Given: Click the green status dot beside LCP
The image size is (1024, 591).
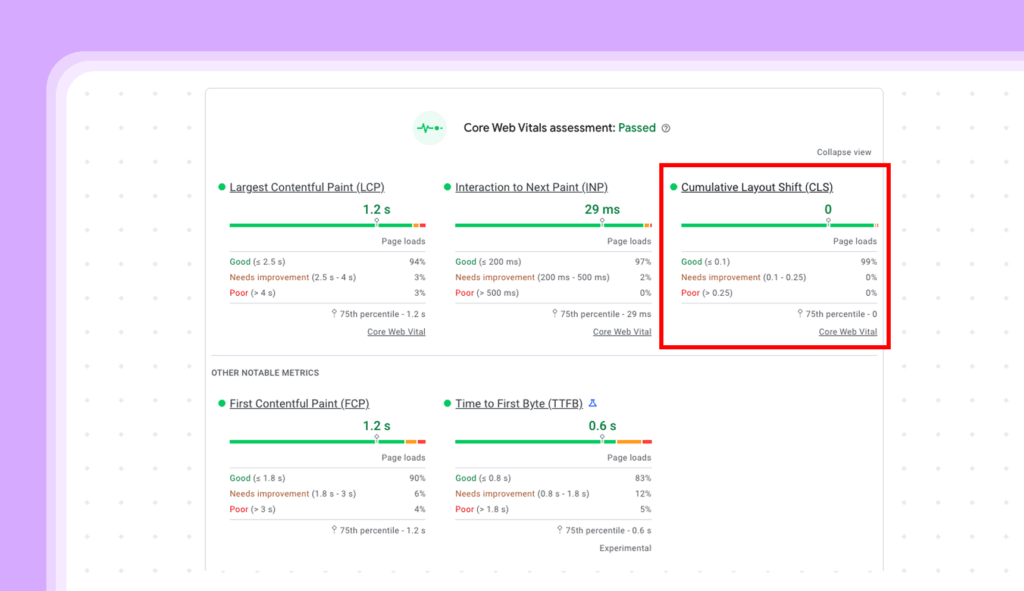Looking at the screenshot, I should [x=222, y=186].
